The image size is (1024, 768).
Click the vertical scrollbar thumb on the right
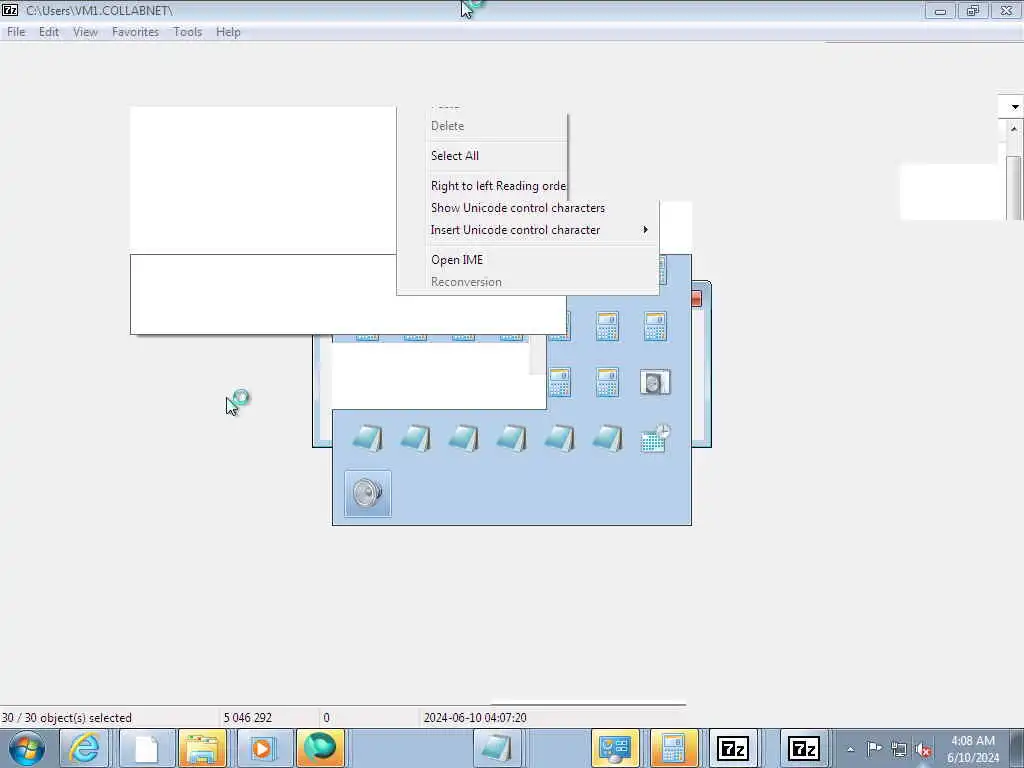(x=1014, y=188)
